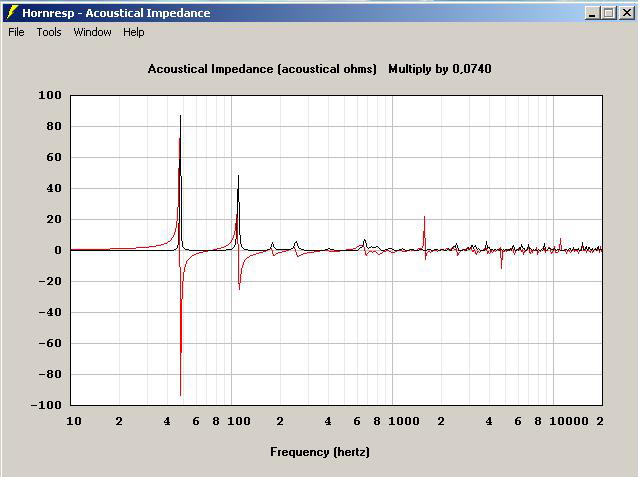Maximize the Hornresp window
The height and width of the screenshot is (477, 638).
click(609, 13)
